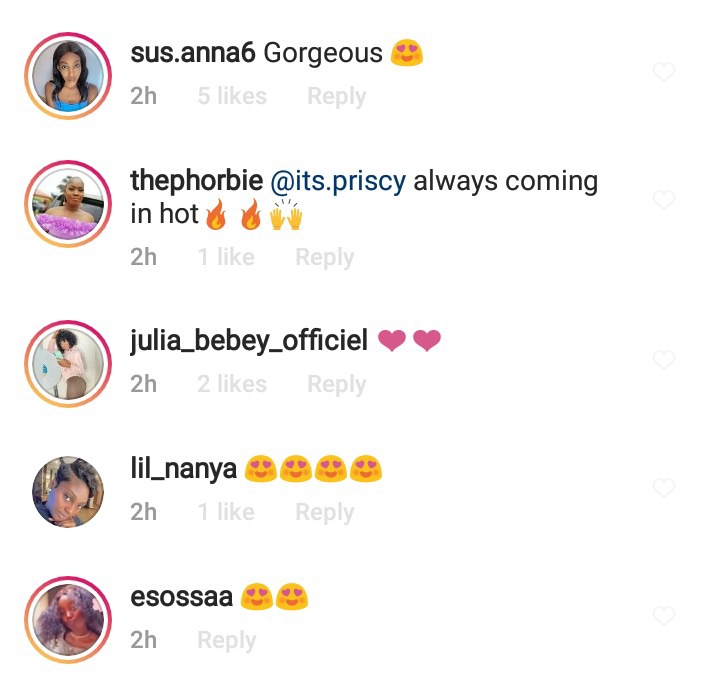Open esossaa username link
720x678 pixels.
click(x=182, y=597)
